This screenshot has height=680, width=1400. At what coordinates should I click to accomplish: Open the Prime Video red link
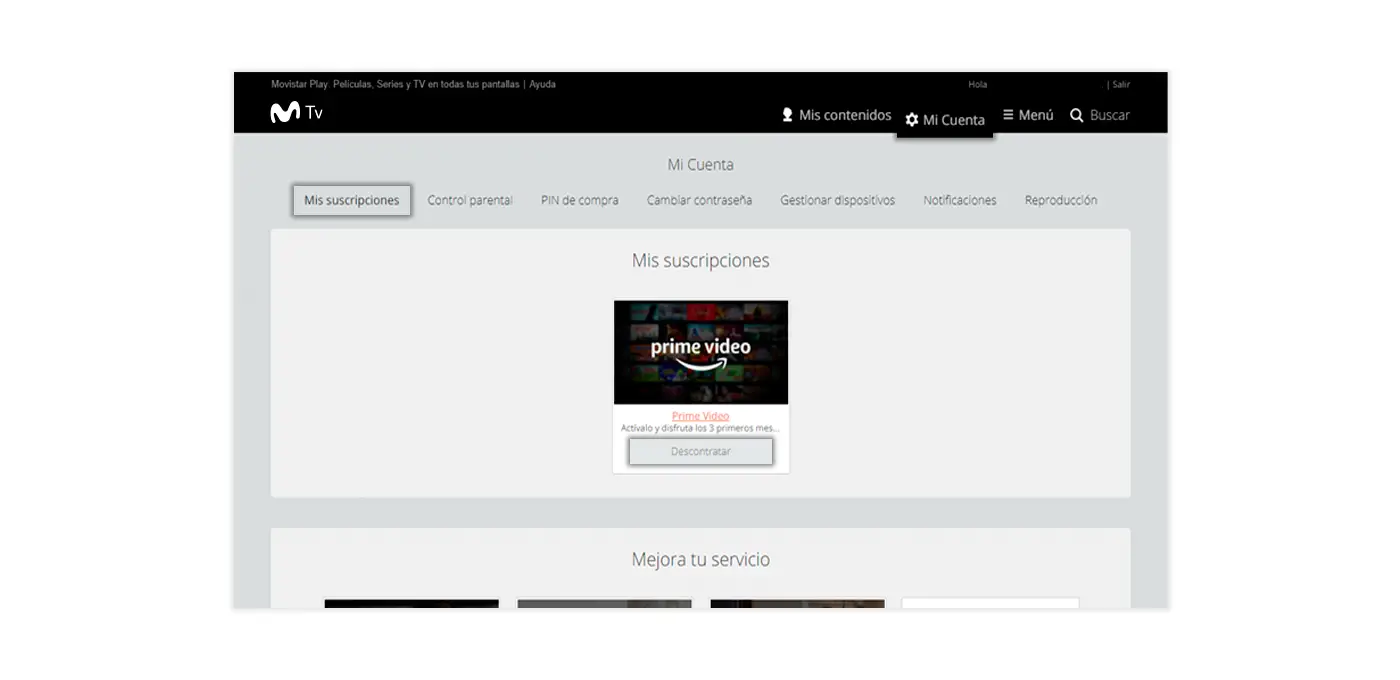pos(701,416)
